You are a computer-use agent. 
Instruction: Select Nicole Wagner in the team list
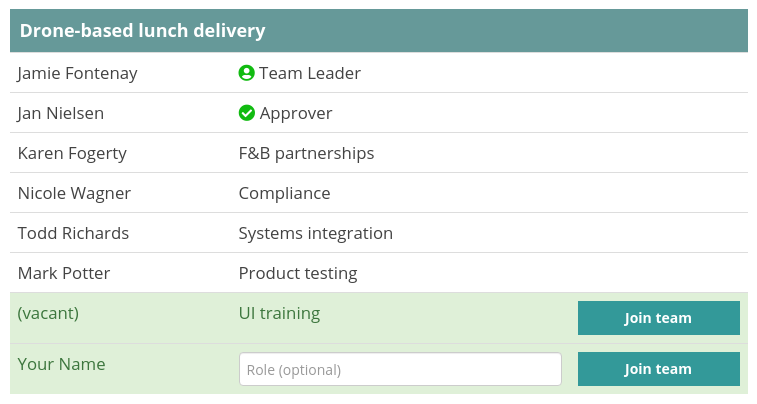coord(74,193)
